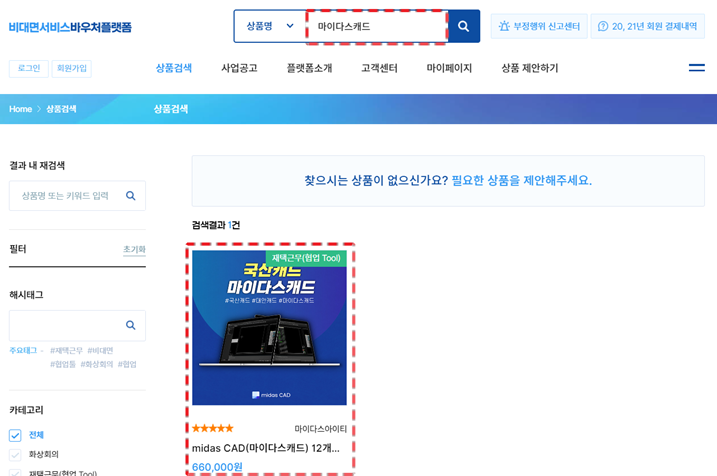Click the siren icon by 부정행위 신고센터
The image size is (717, 476).
504,26
